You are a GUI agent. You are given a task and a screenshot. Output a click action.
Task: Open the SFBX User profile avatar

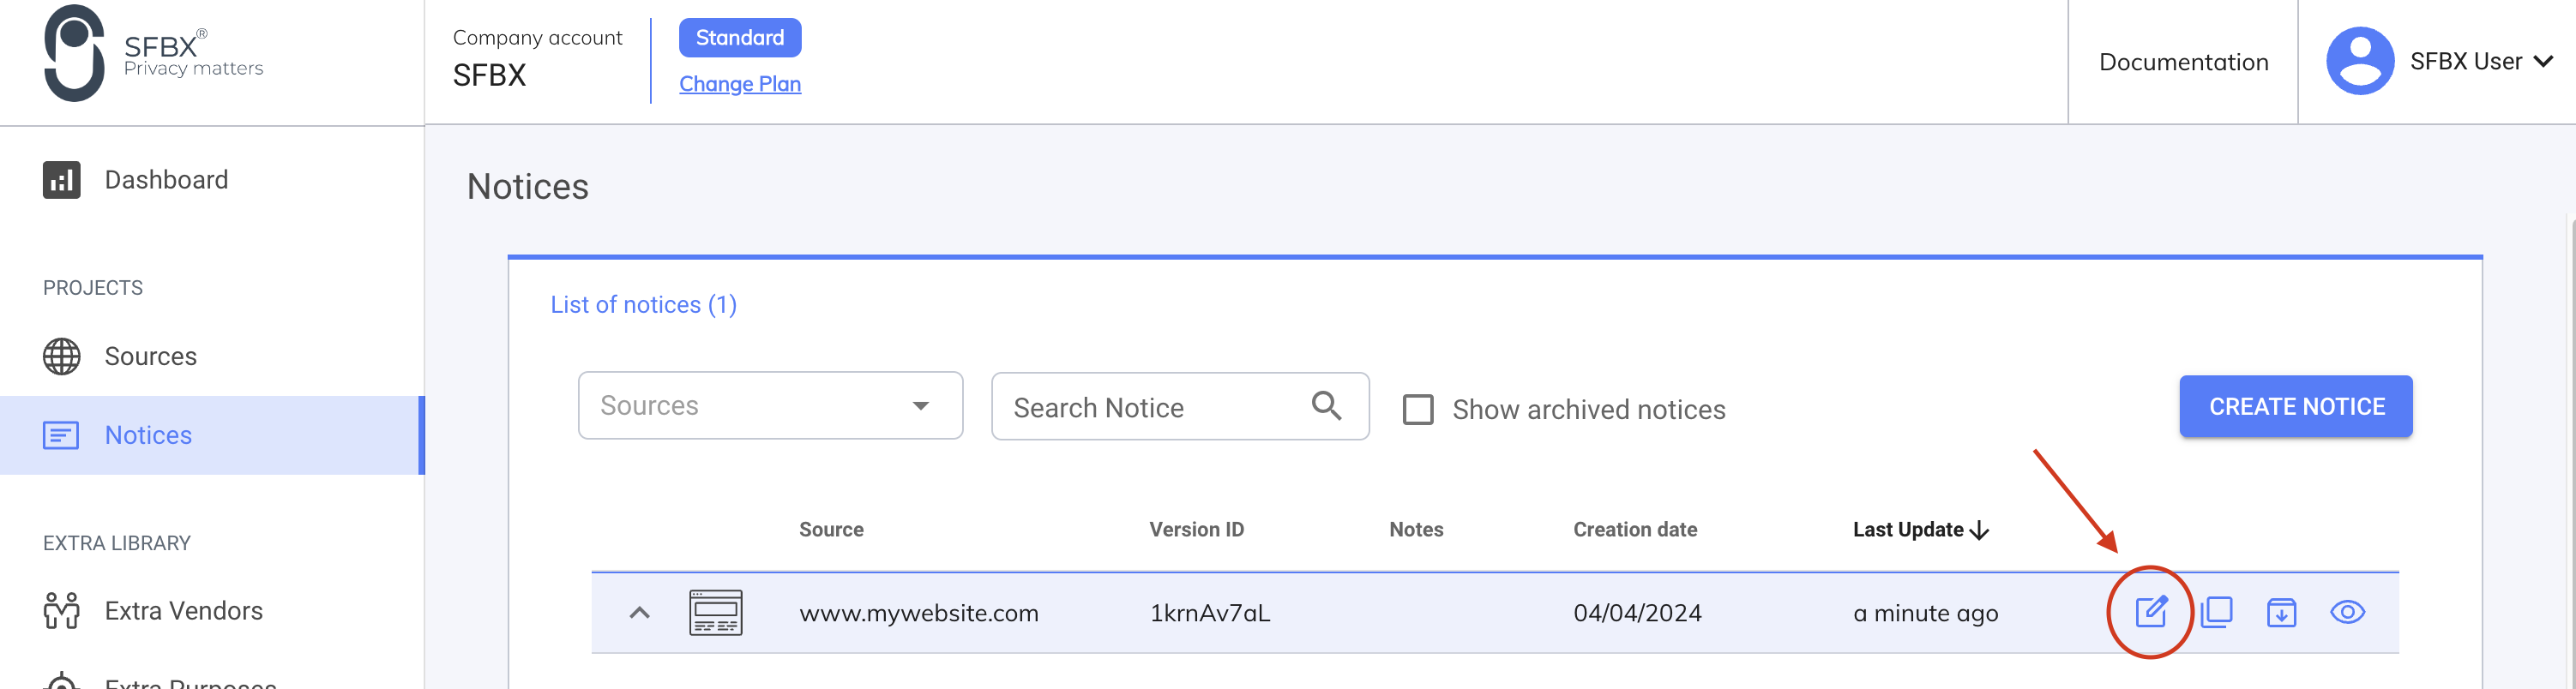pos(2360,60)
